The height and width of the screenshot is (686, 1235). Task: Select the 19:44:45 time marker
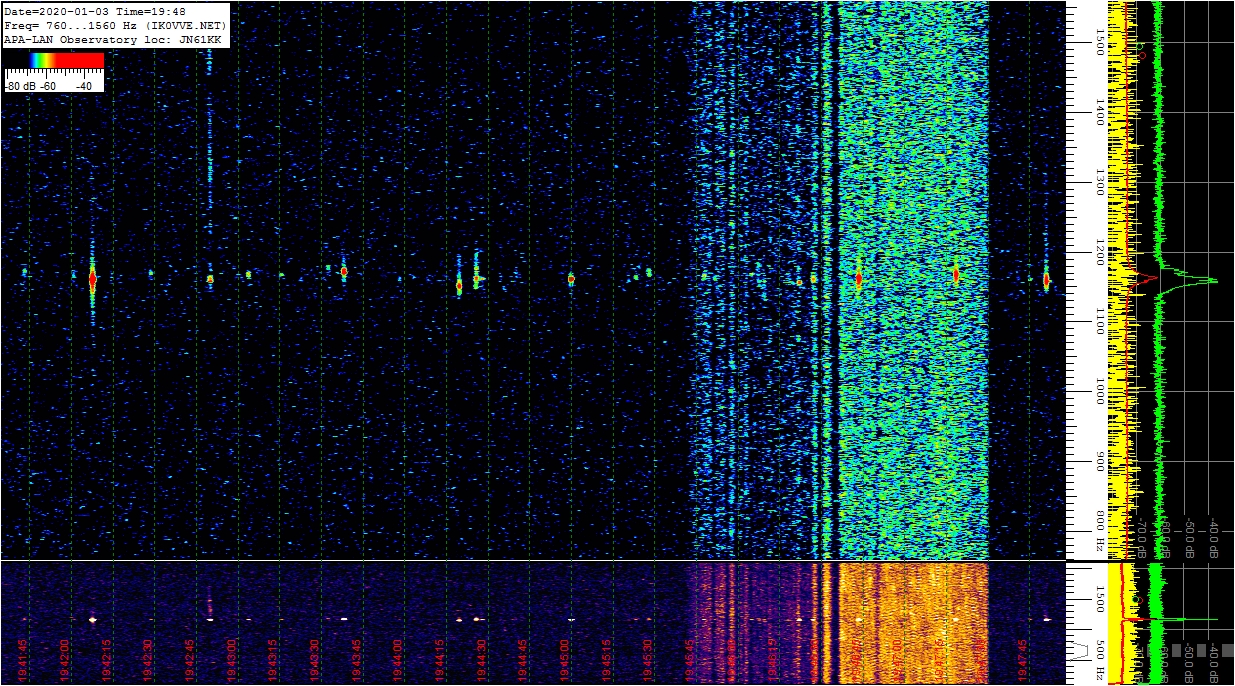tap(524, 660)
